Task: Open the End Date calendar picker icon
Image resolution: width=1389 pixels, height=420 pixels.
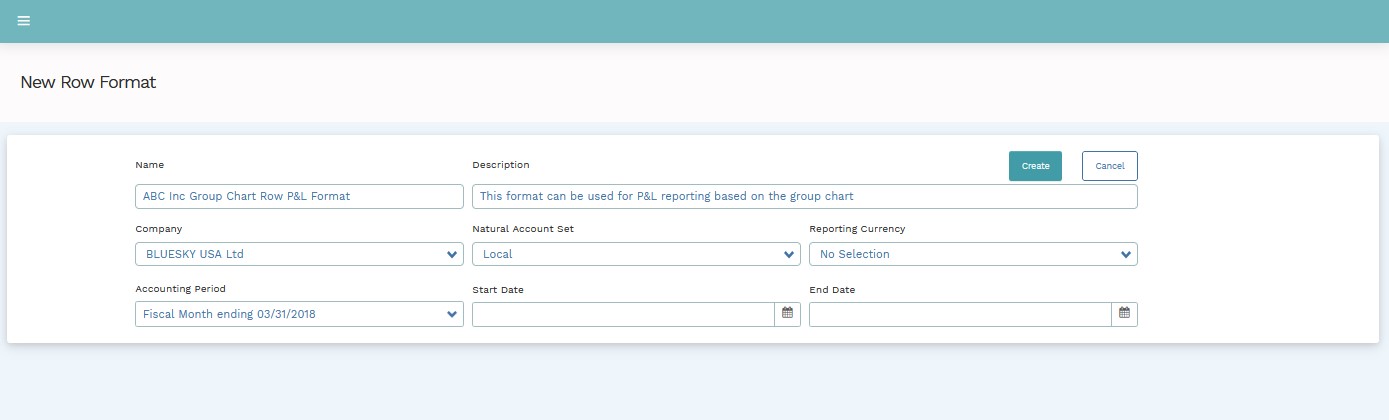Action: [x=1124, y=314]
